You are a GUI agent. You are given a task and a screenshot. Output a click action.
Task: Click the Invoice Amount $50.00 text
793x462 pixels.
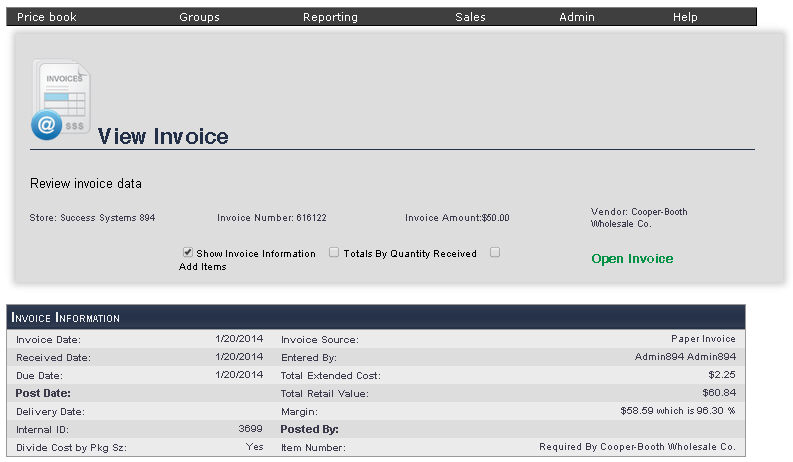[457, 217]
